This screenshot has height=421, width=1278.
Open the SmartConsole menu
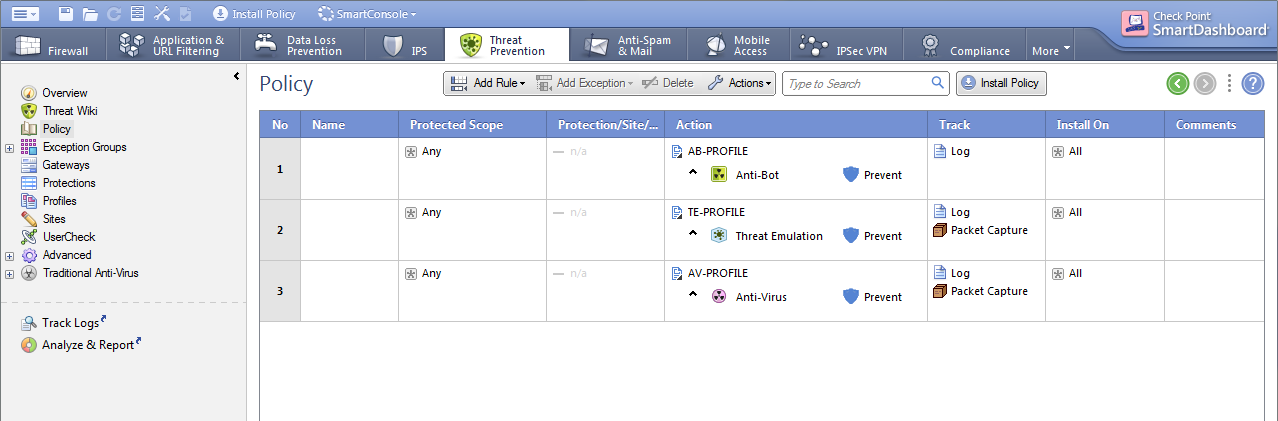click(366, 14)
